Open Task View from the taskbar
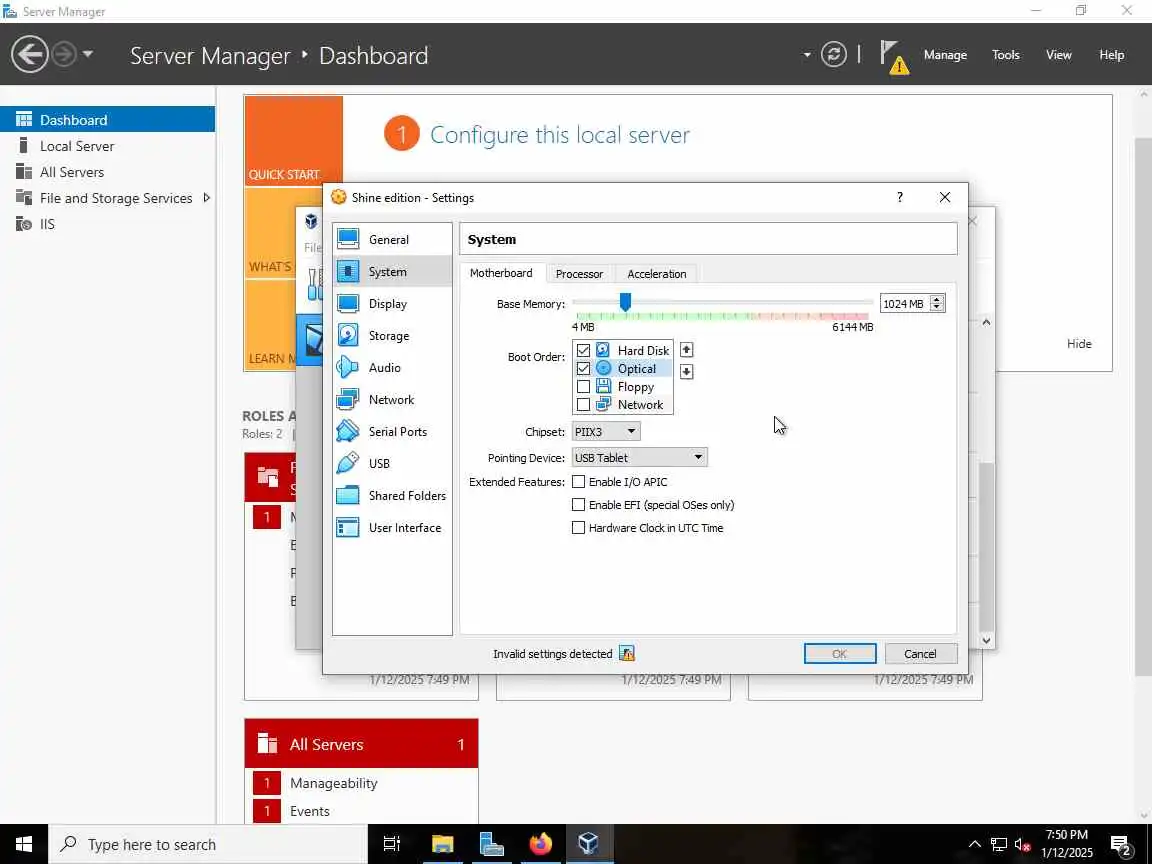 (x=392, y=843)
